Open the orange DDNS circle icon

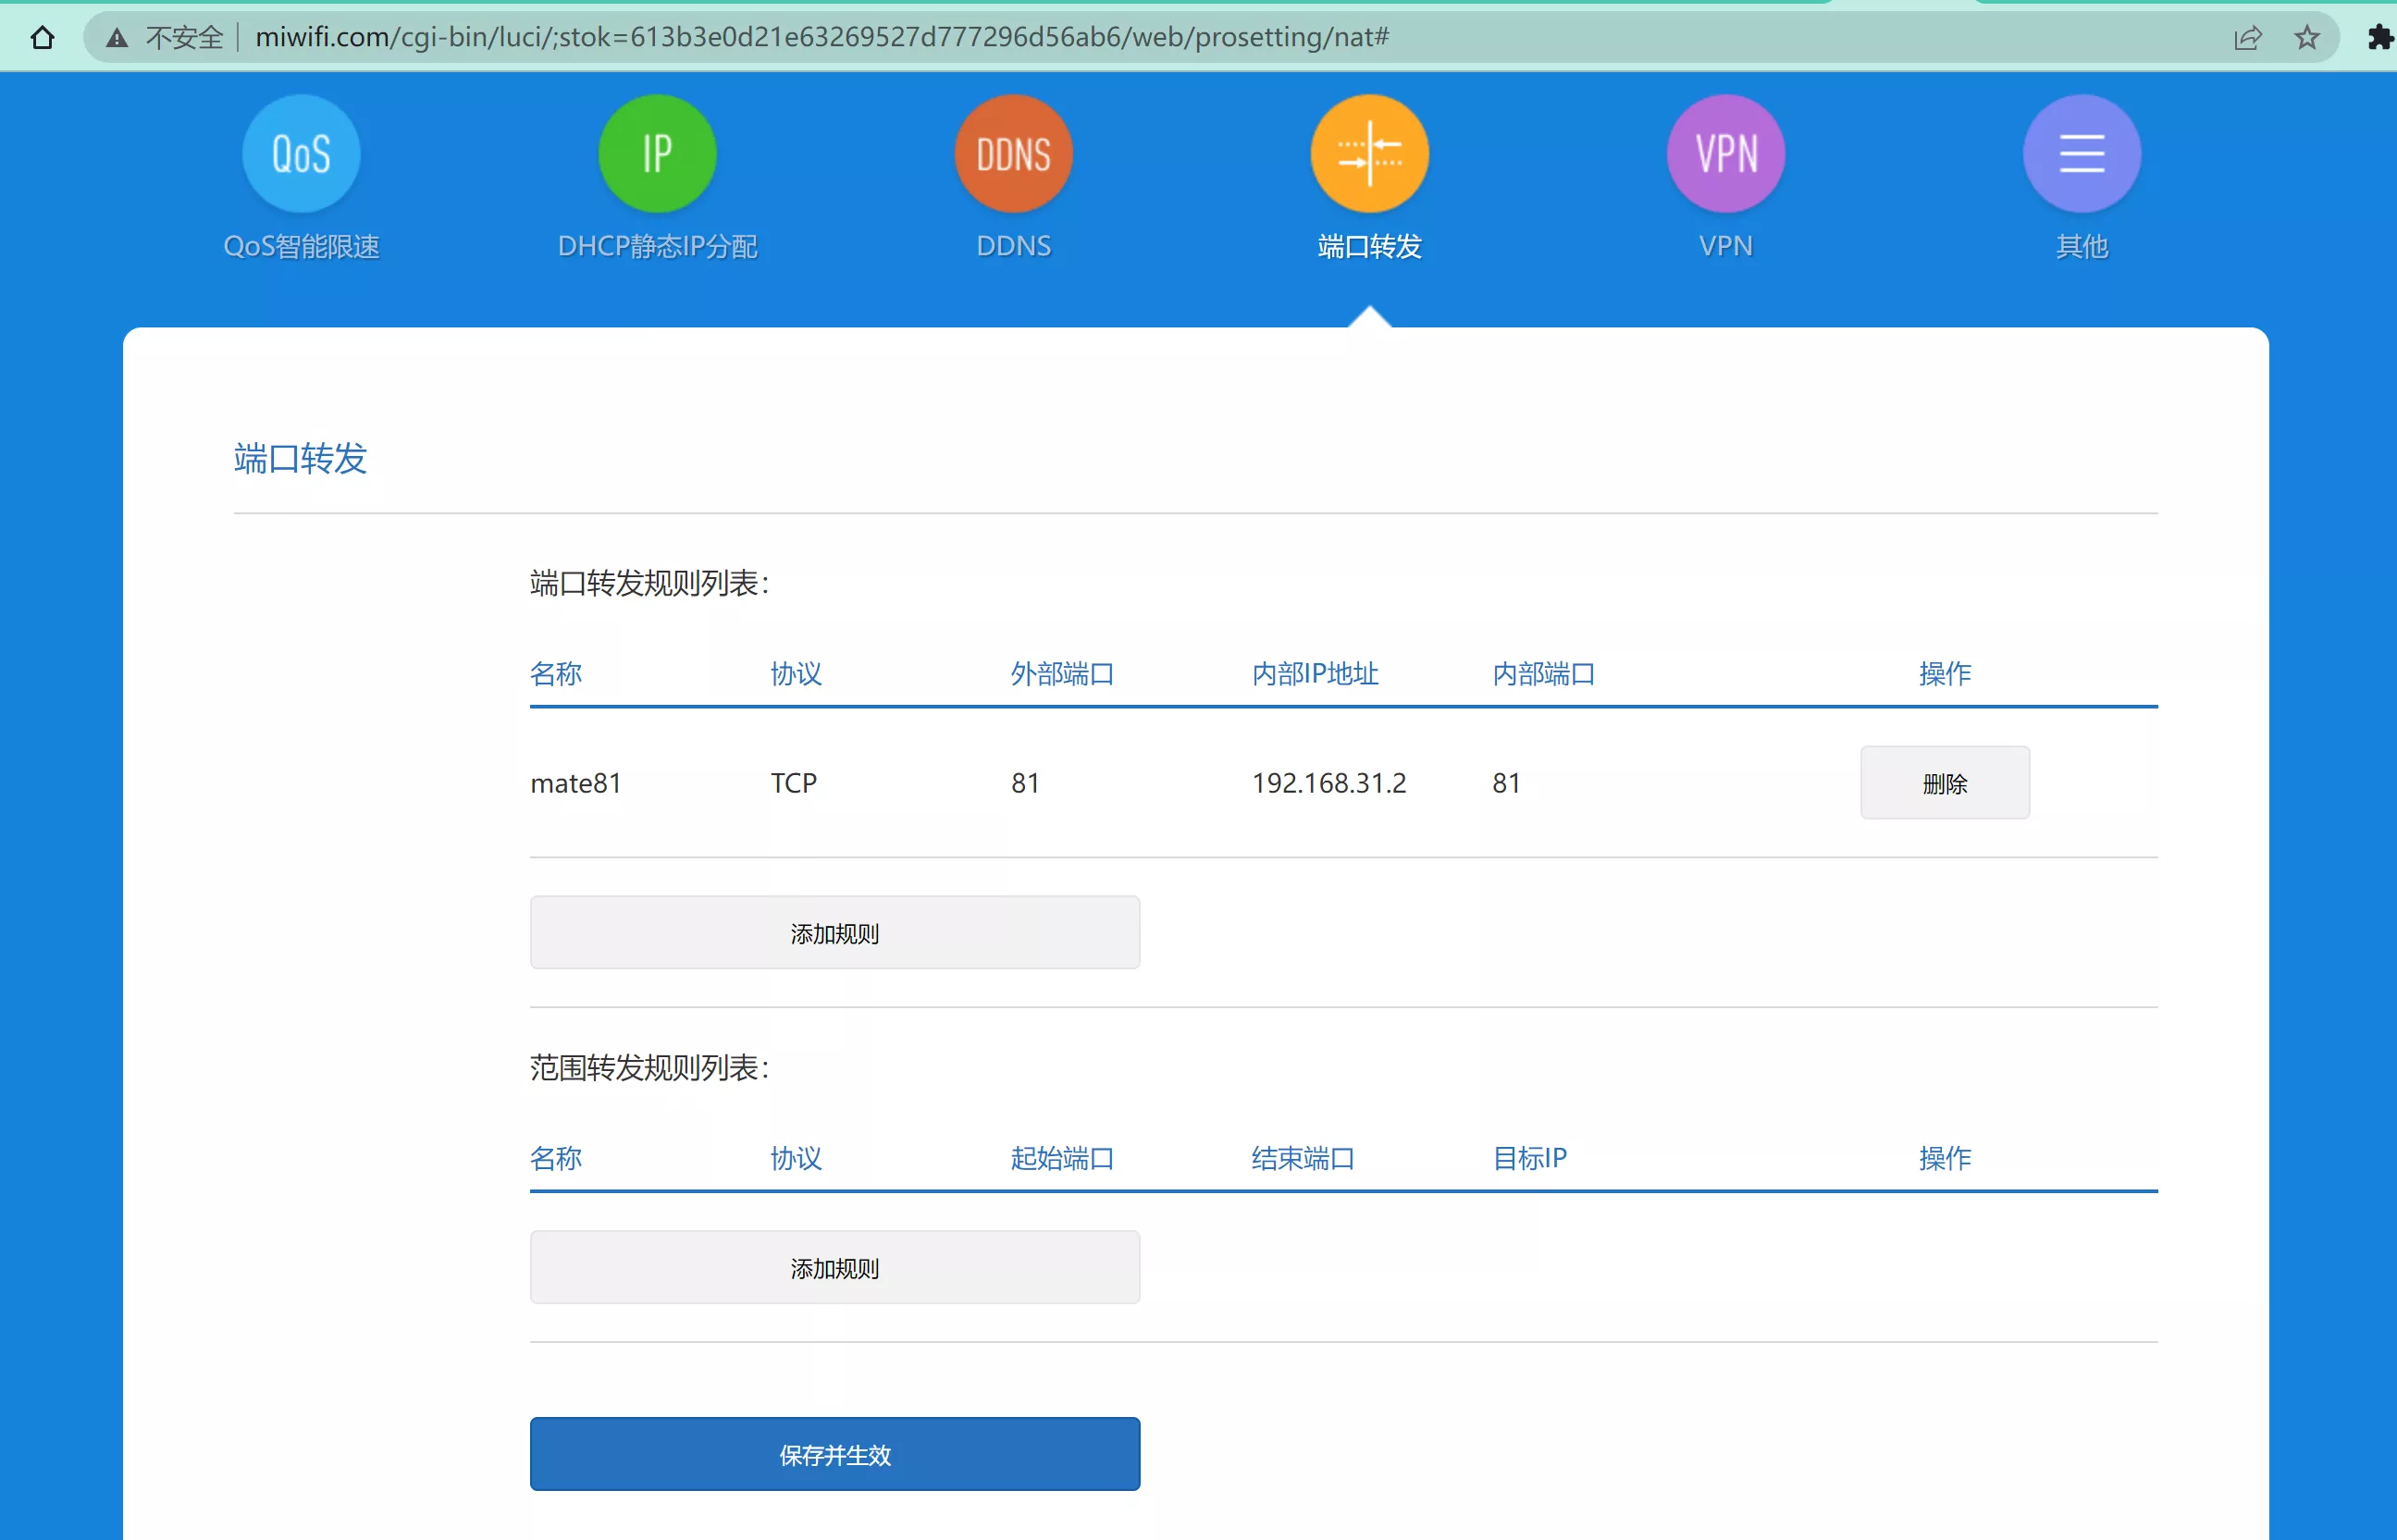[x=1013, y=154]
